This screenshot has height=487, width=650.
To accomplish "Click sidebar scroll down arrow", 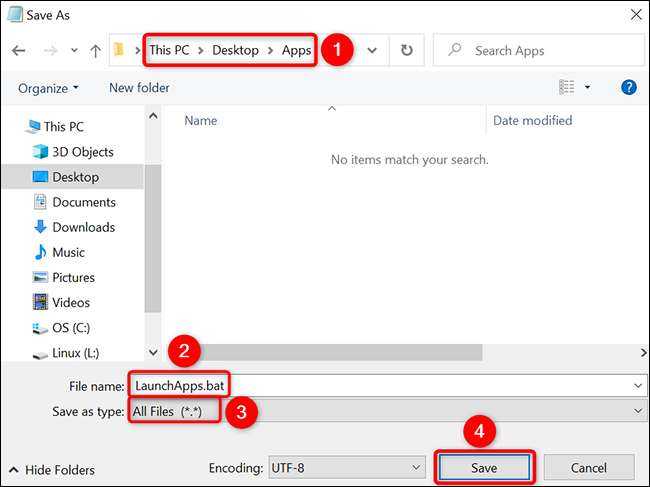I will point(153,352).
